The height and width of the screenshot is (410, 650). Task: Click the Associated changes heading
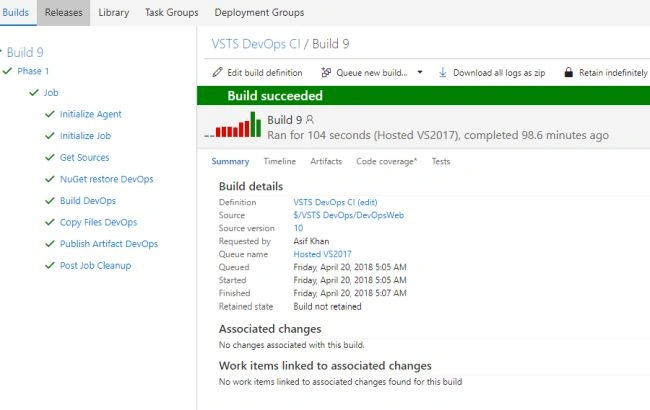tap(270, 329)
